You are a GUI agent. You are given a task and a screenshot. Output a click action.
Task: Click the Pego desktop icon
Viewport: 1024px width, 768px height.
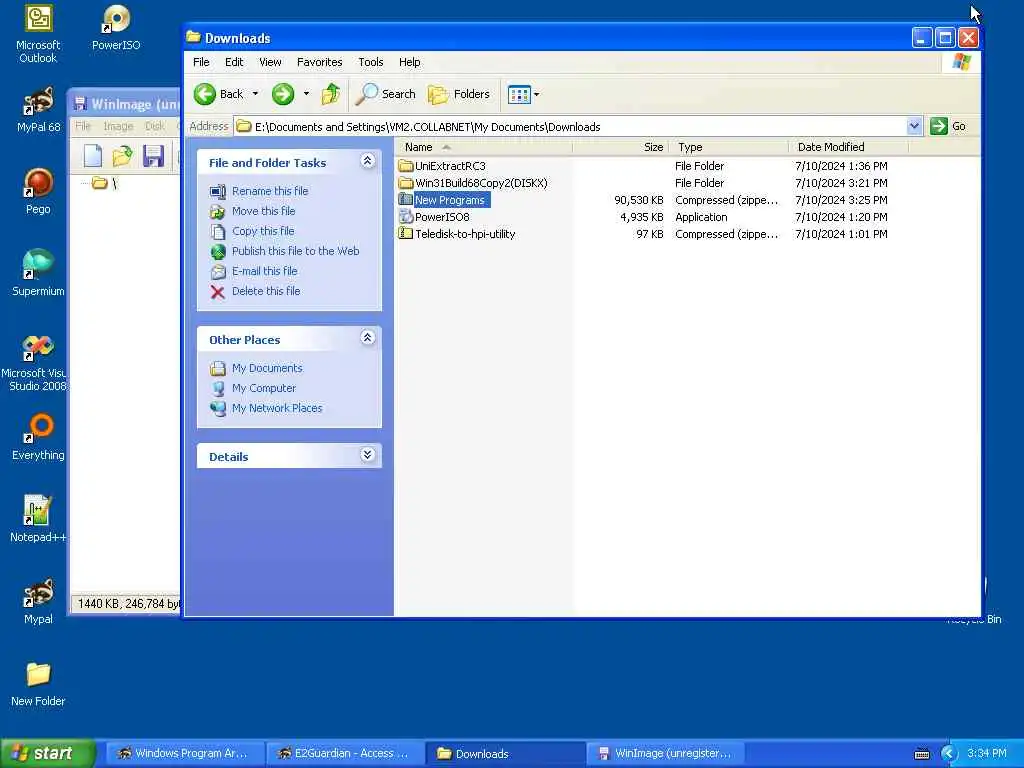[x=38, y=191]
